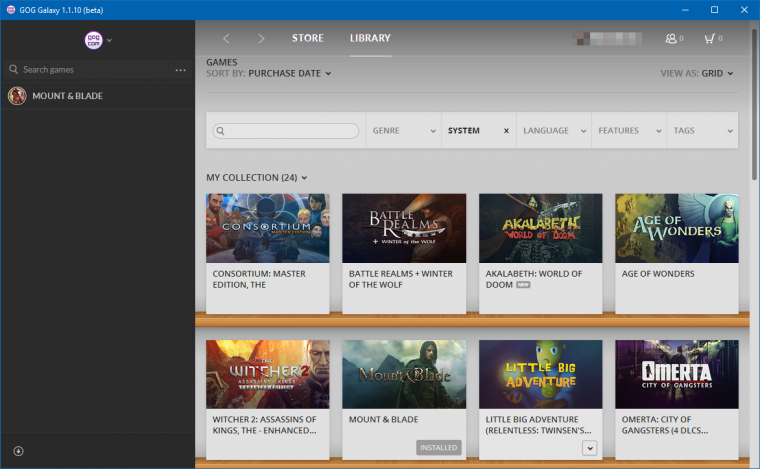Screen dimensions: 760x469
Task: Click the GOG Galaxy title bar icon
Action: pyautogui.click(x=10, y=10)
